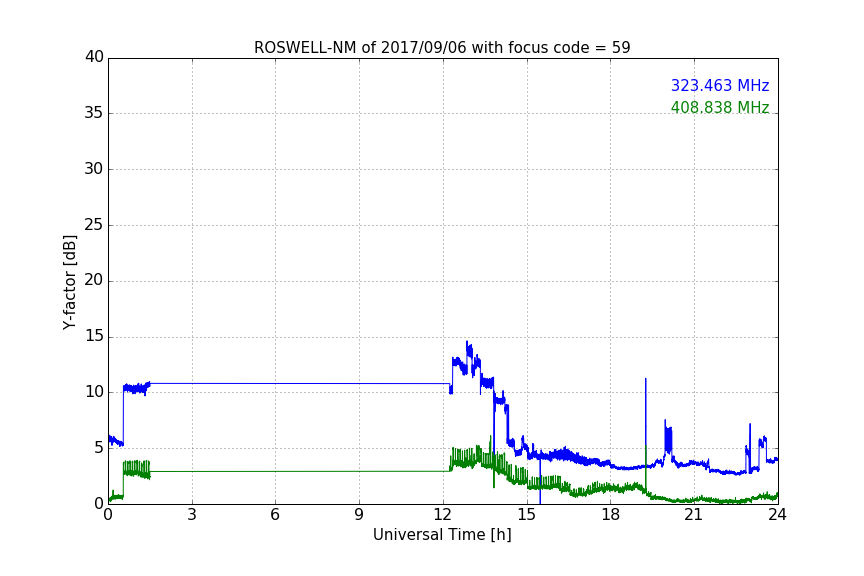Click the y-axis tick label '25'

94,225
